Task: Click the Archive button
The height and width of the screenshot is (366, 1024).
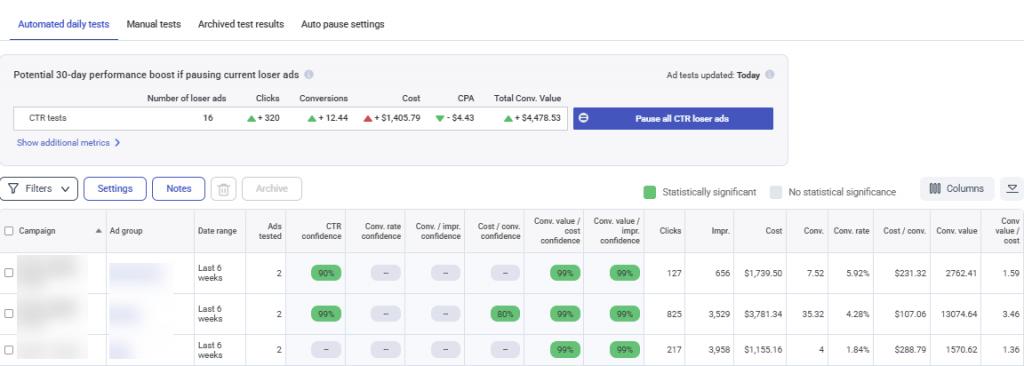Action: (x=272, y=189)
